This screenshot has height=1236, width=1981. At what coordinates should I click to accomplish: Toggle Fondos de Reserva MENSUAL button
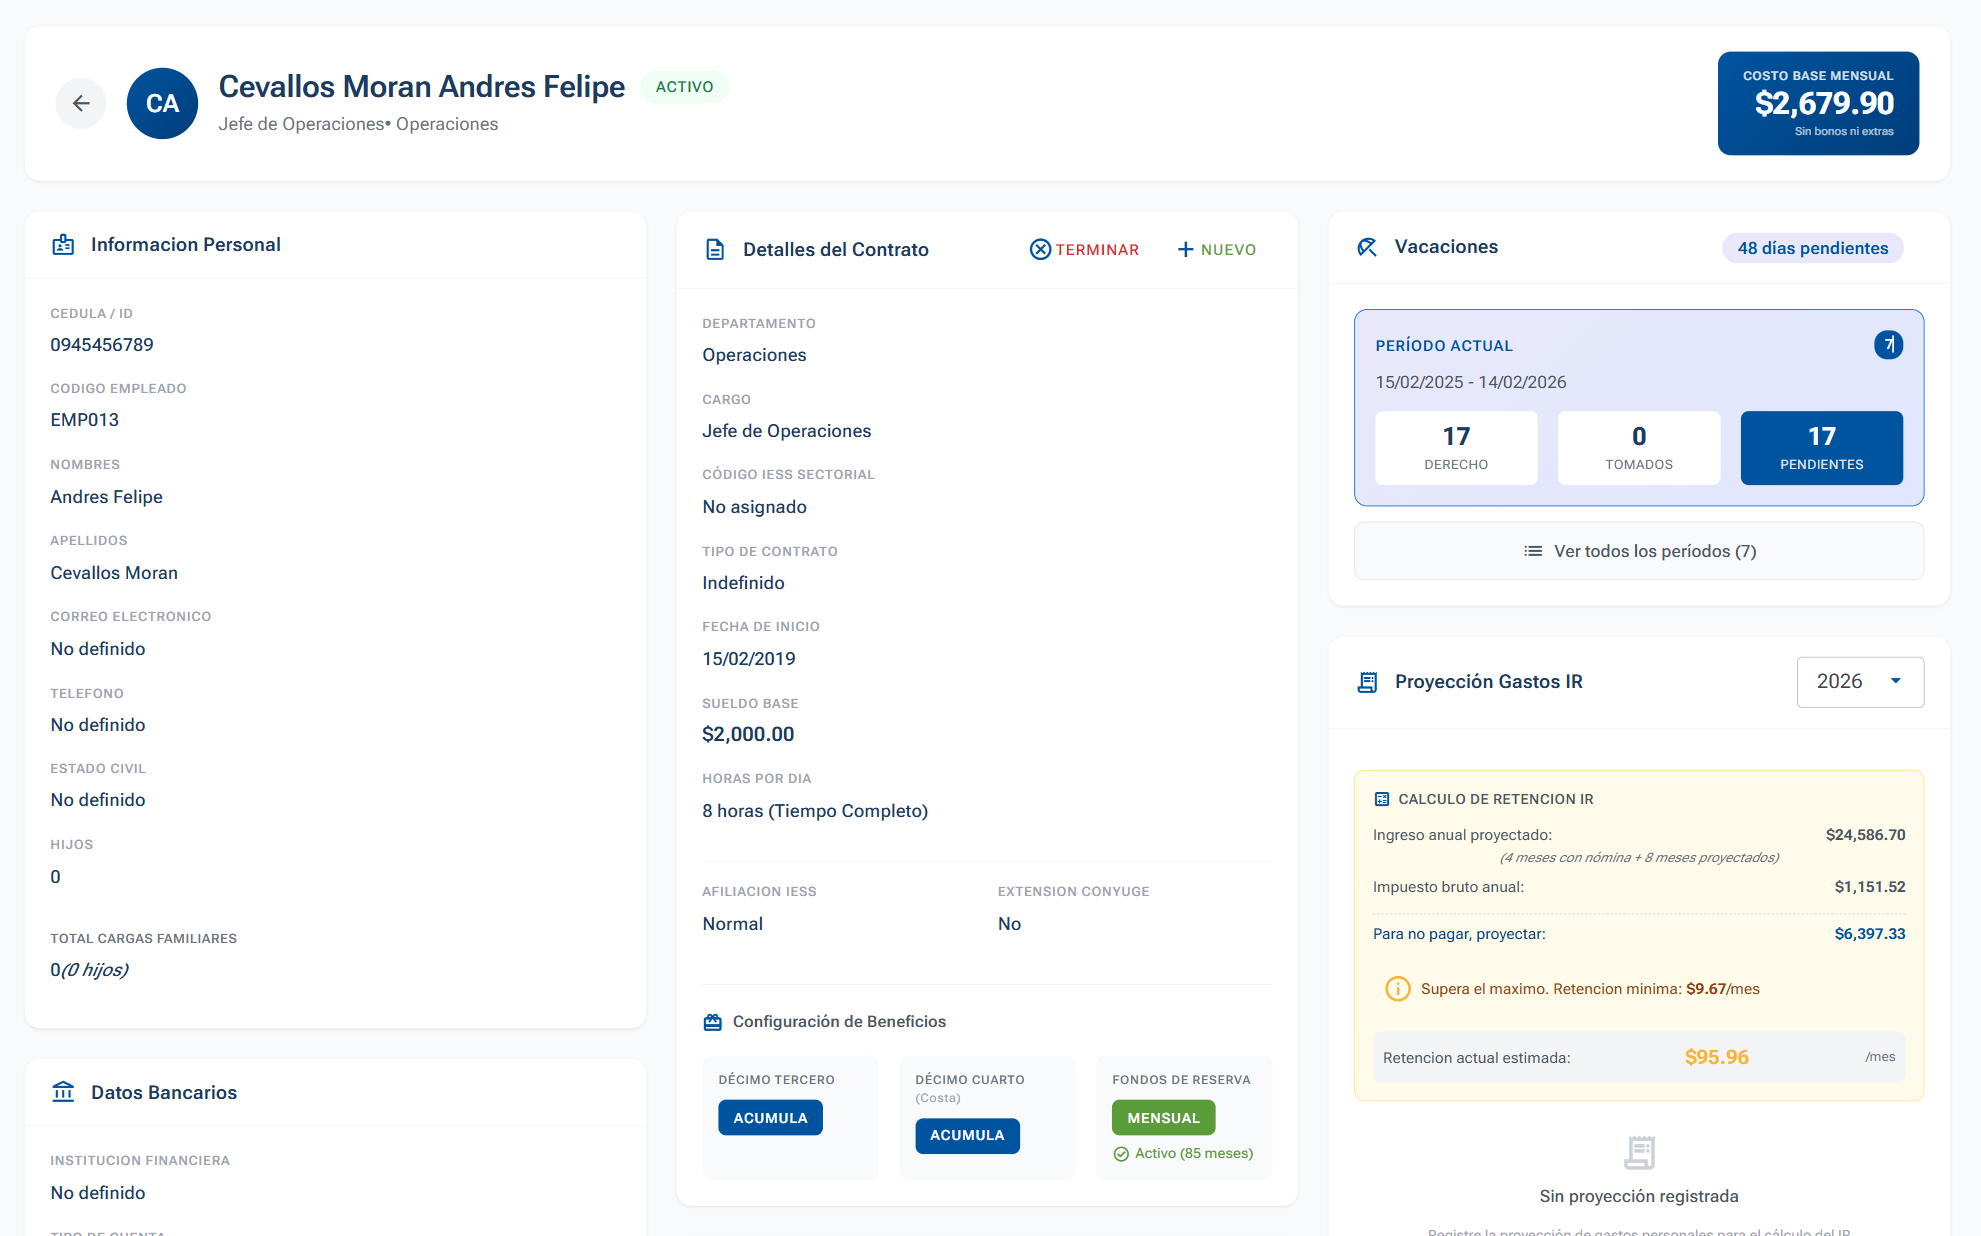tap(1163, 1118)
